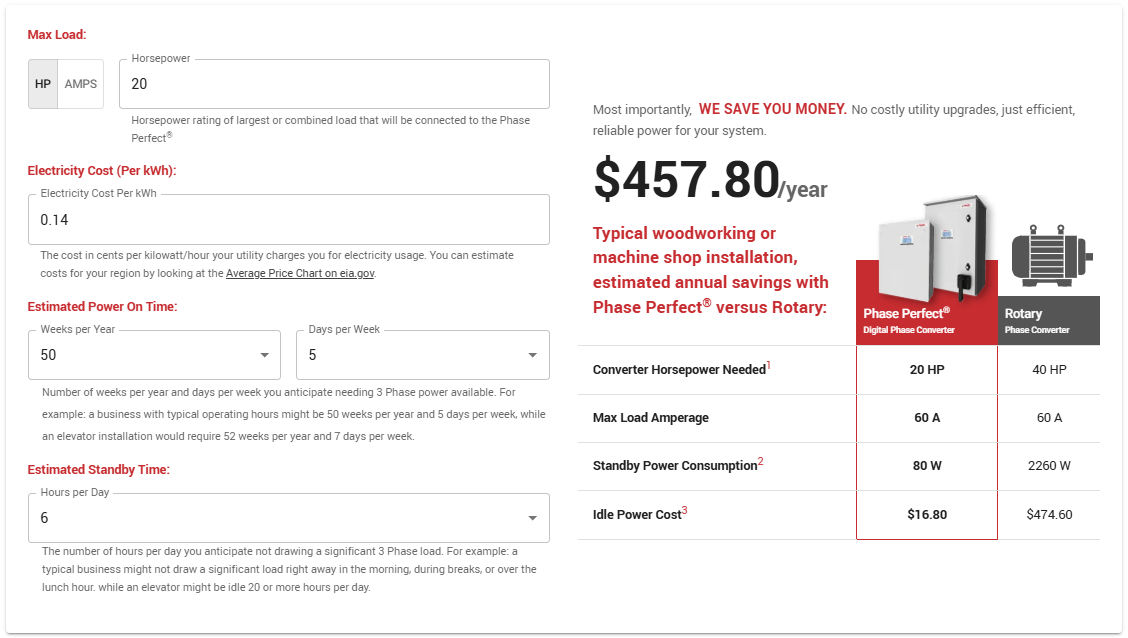The height and width of the screenshot is (638, 1128).
Task: Expand the Days per Week dropdown
Action: pyautogui.click(x=422, y=355)
